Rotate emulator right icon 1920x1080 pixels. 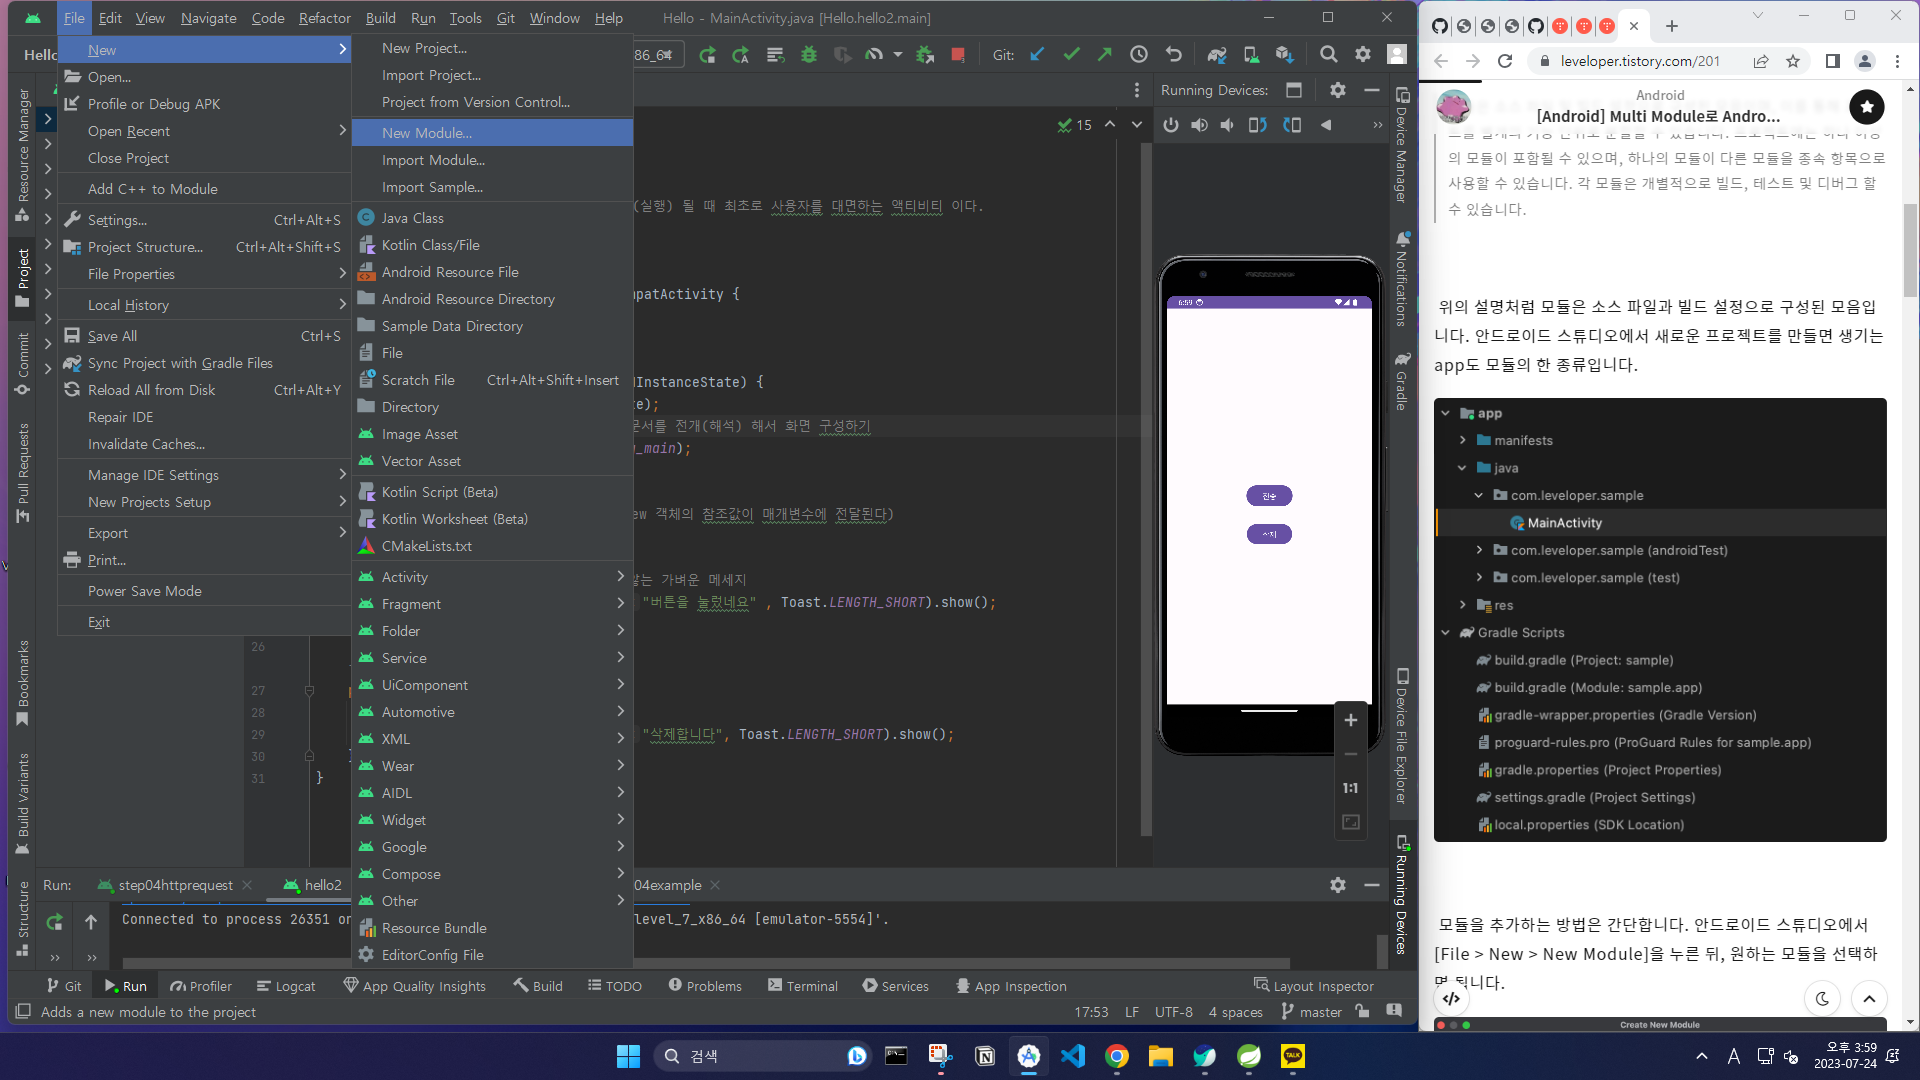[x=1292, y=125]
